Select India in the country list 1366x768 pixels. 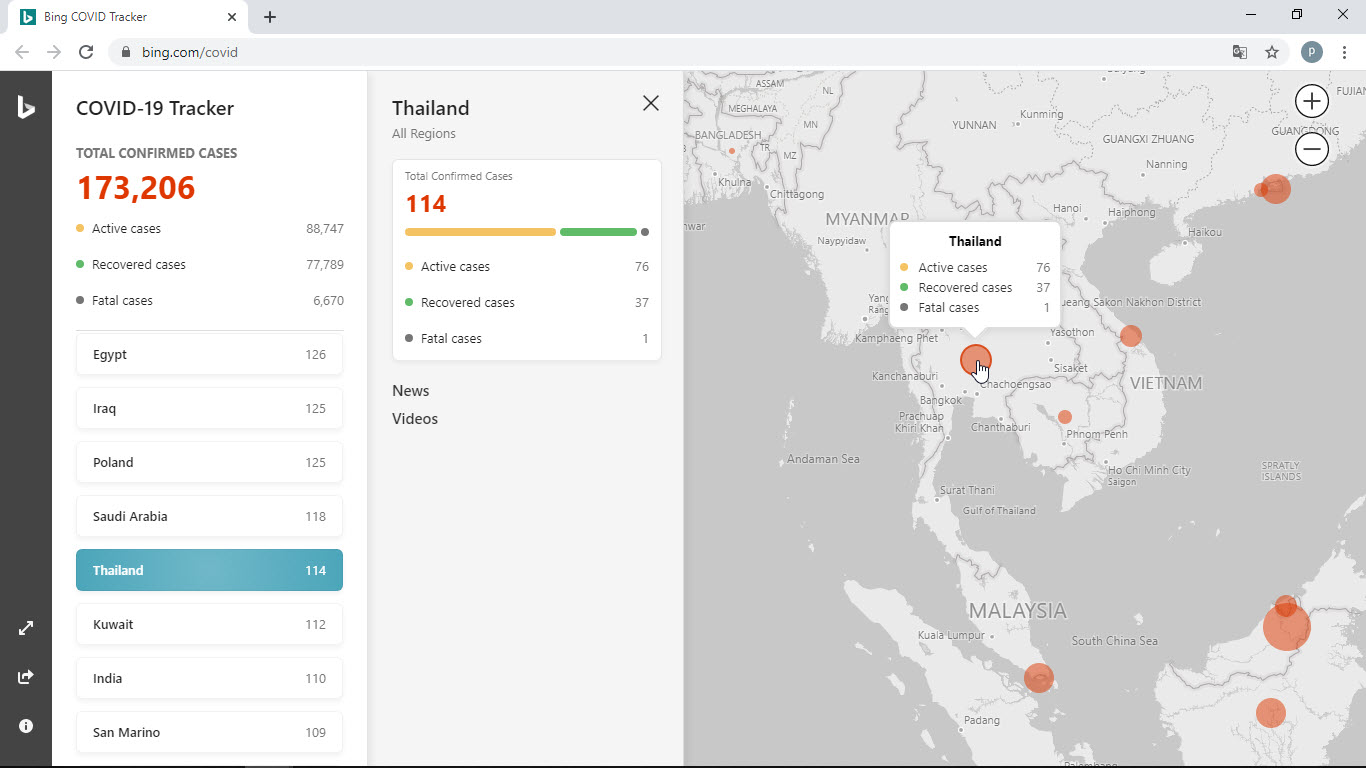209,678
